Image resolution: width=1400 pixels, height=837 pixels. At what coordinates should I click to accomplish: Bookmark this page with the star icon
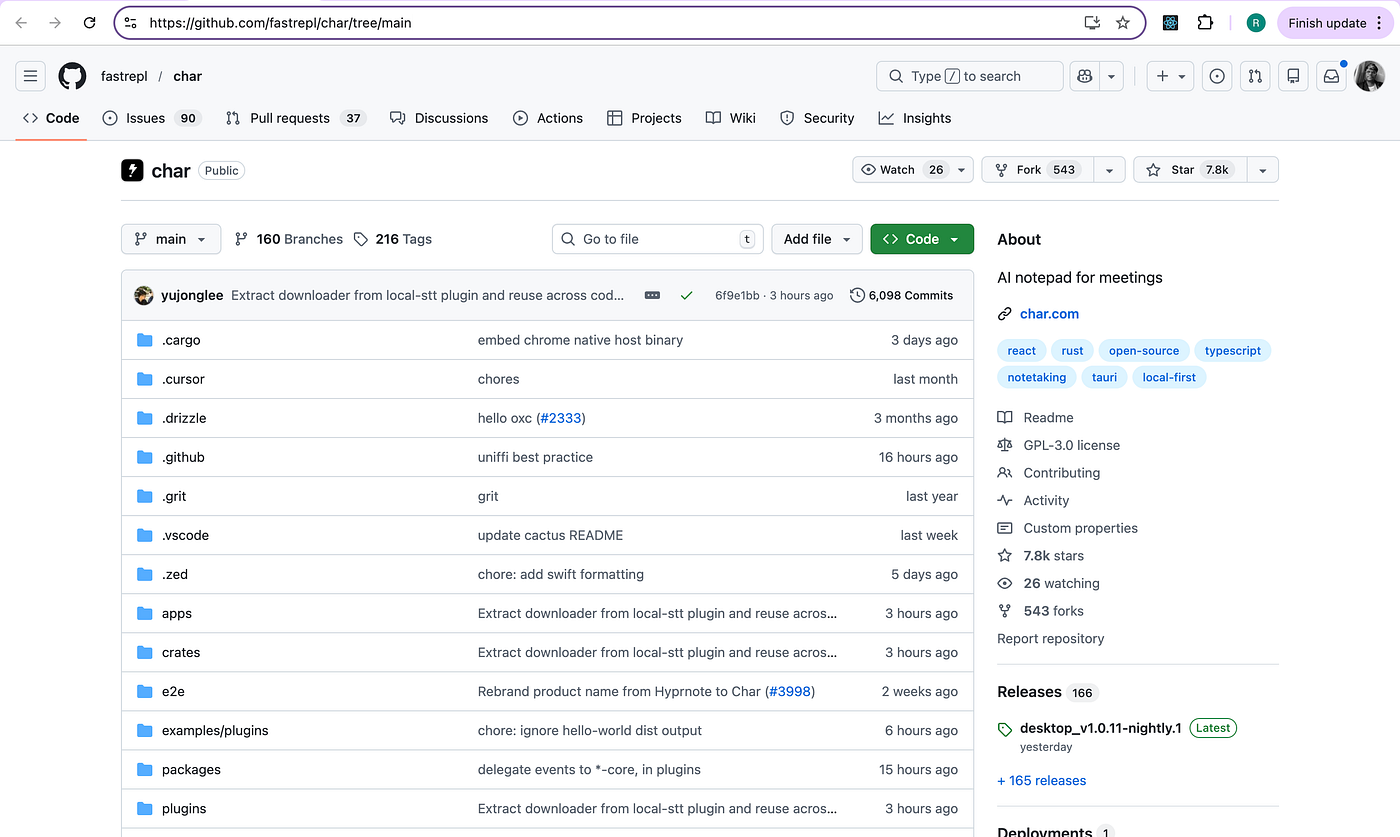pos(1123,23)
